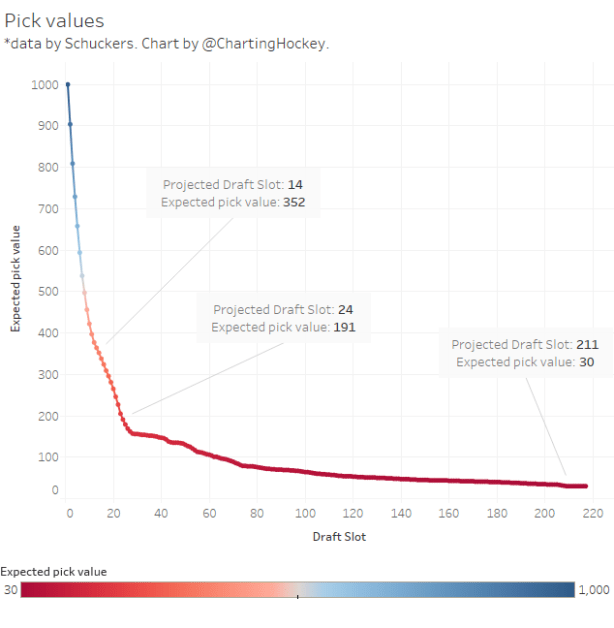The height and width of the screenshot is (628, 614).
Task: Click the second data point near 900
Action: (70, 125)
